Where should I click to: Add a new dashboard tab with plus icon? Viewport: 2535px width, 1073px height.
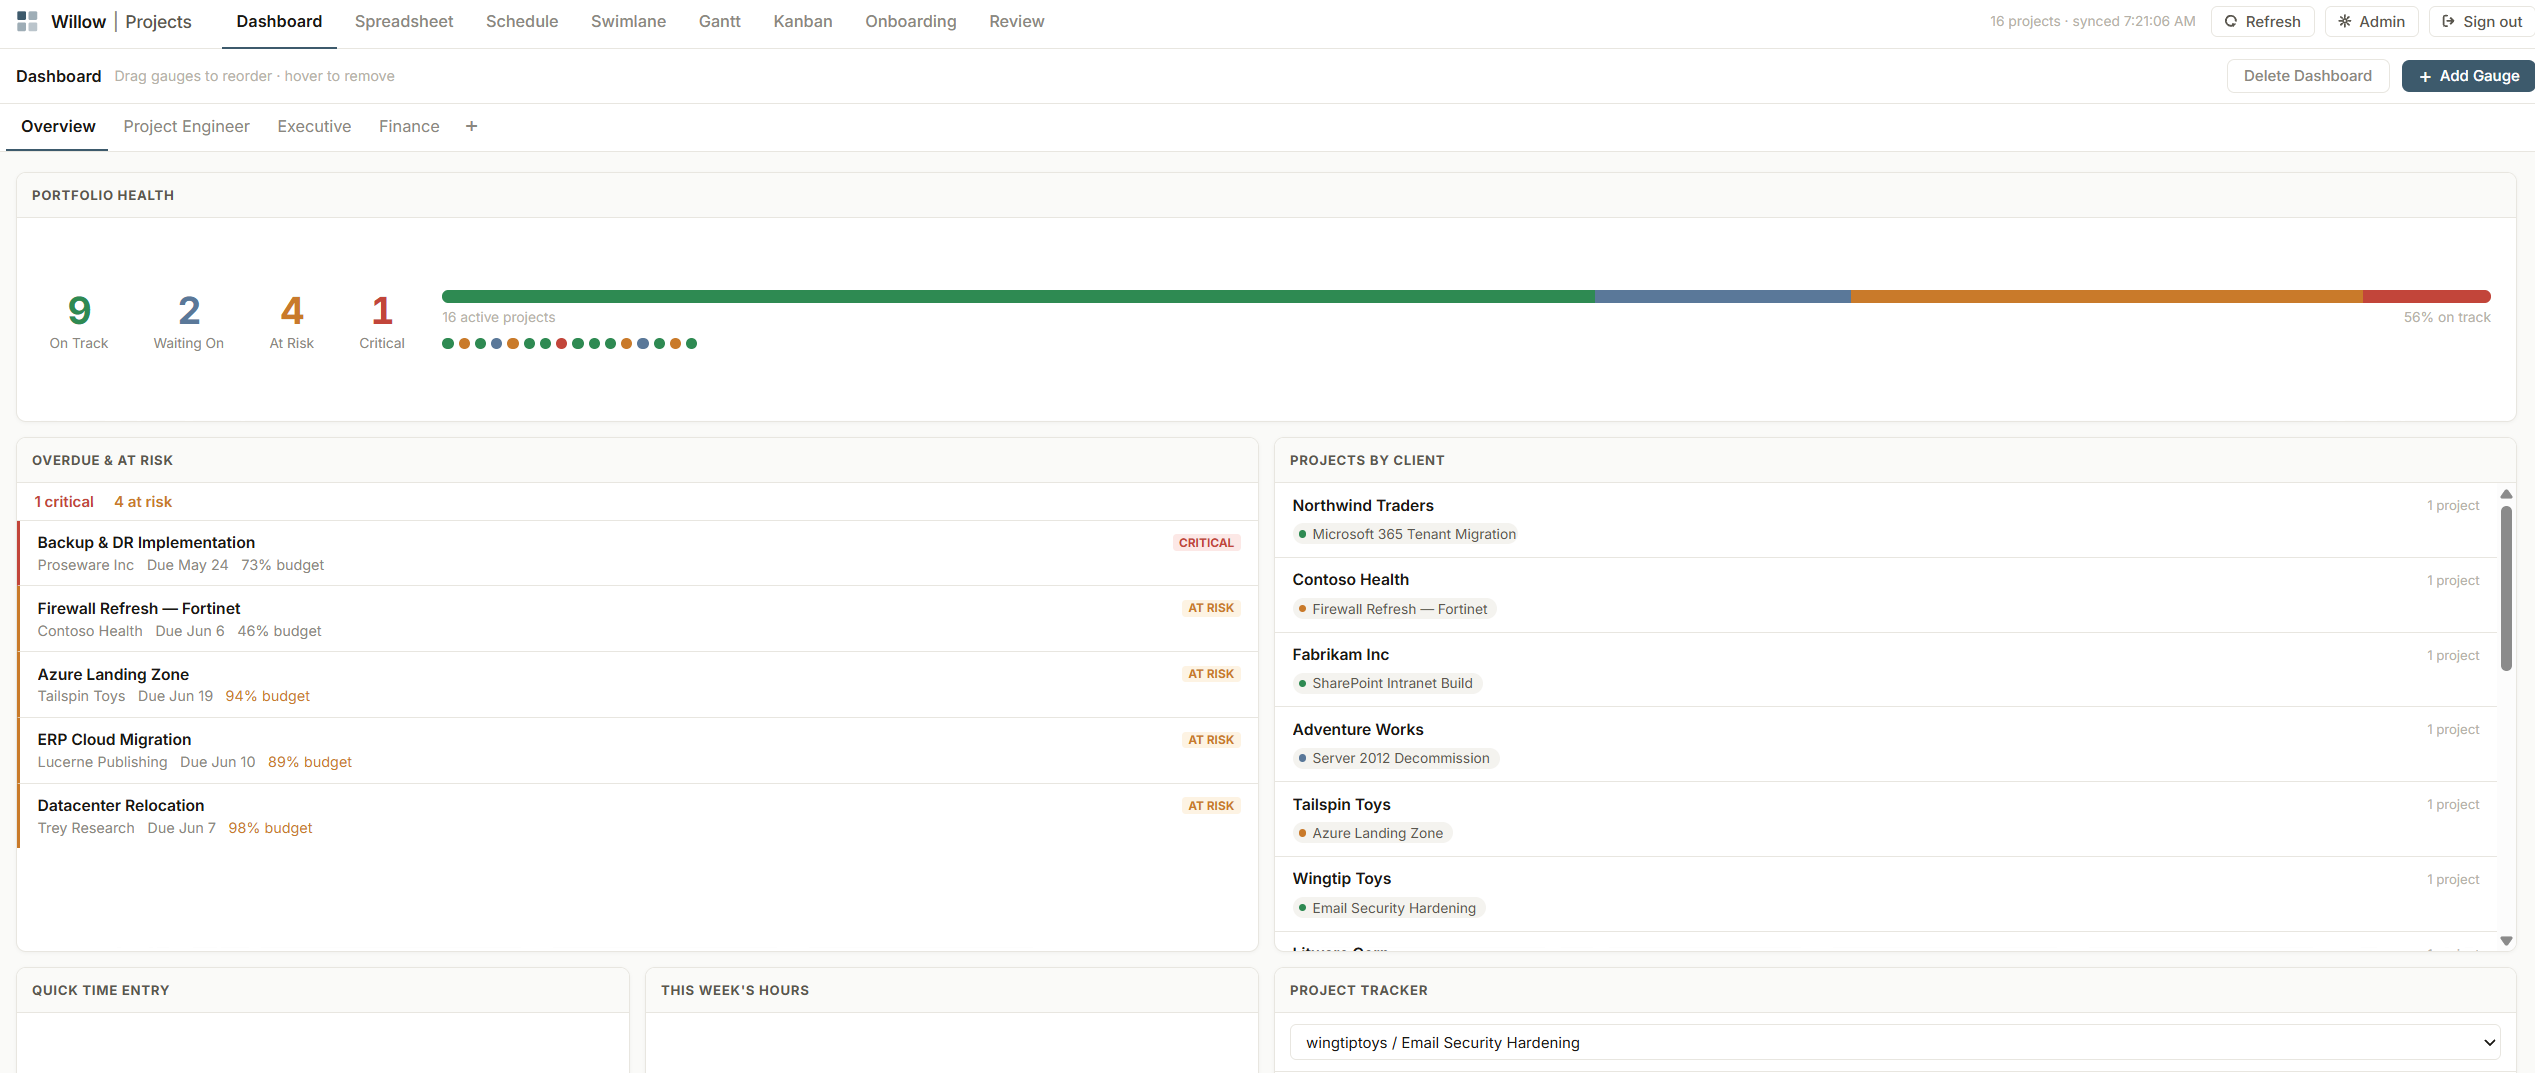pos(471,126)
